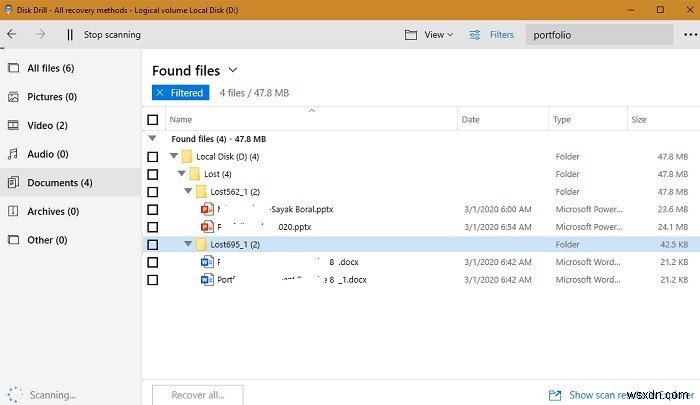Screen dimensions: 700x405
Task: Go forward with the right arrow
Action: pyautogui.click(x=40, y=34)
